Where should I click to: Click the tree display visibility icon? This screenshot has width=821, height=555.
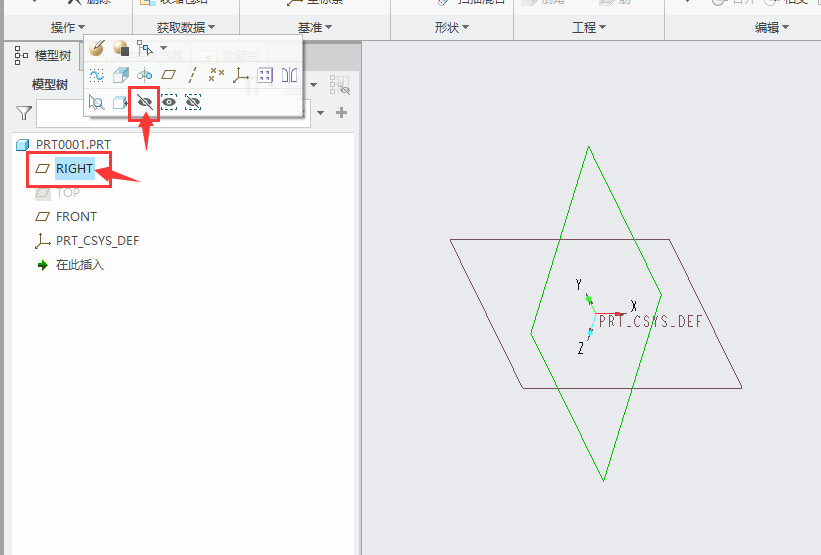click(340, 85)
